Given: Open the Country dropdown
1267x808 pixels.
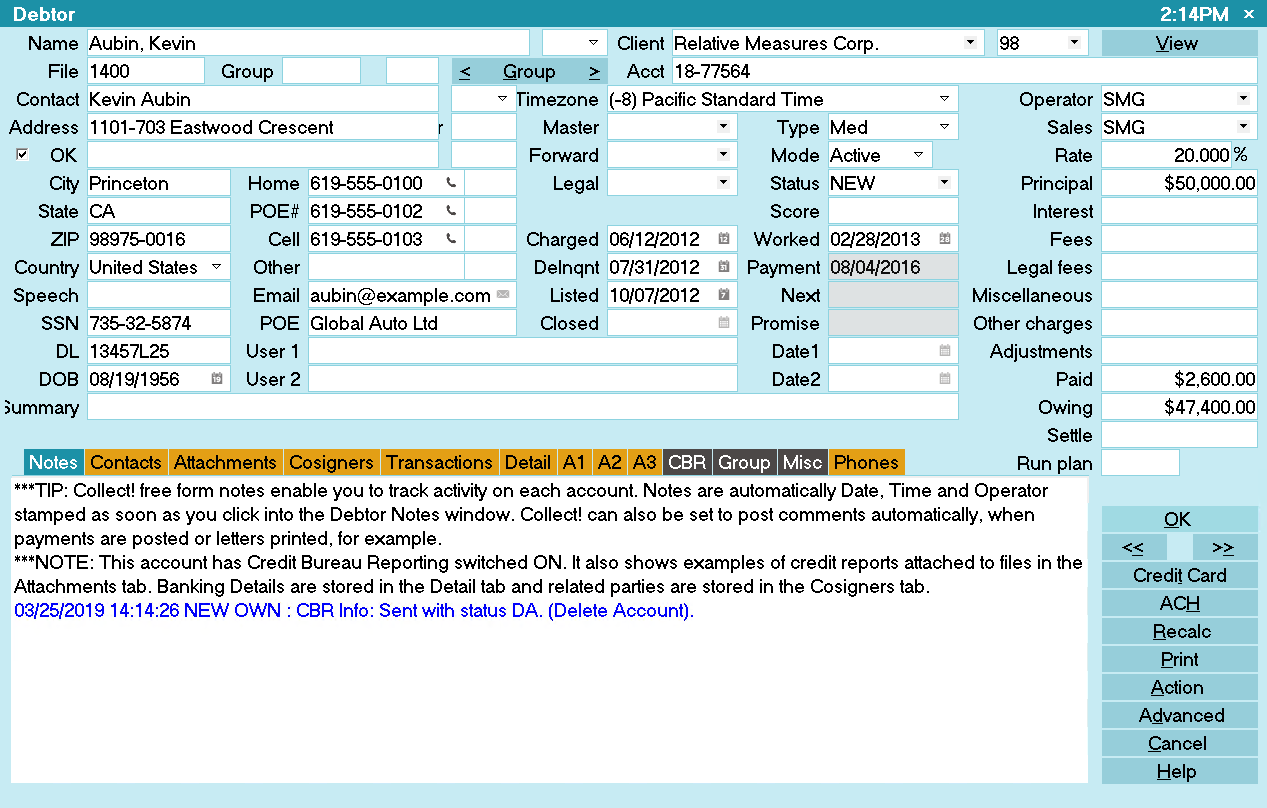Looking at the screenshot, I should (x=217, y=267).
